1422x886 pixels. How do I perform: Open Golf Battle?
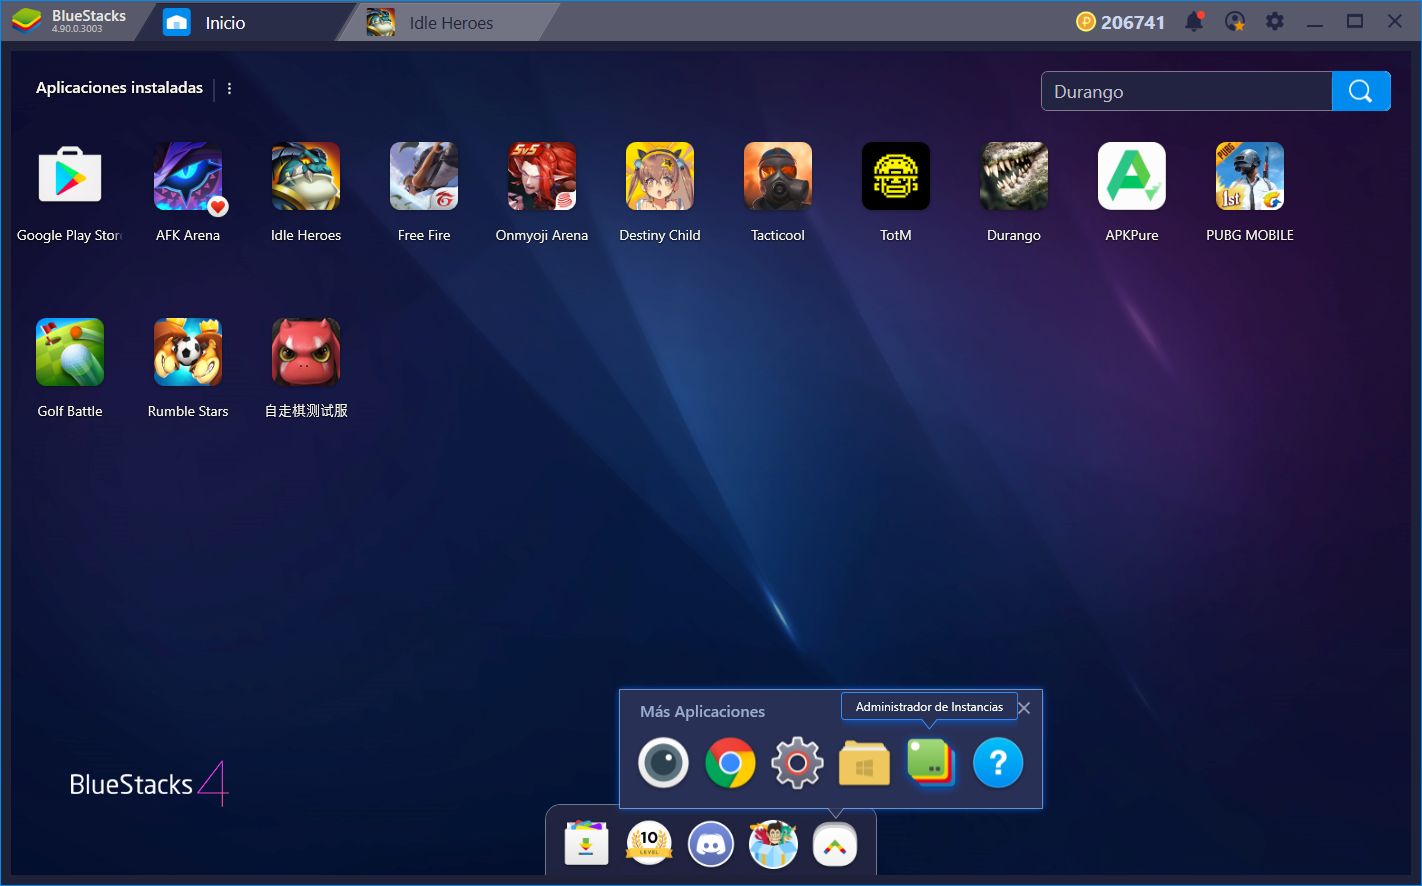[70, 352]
